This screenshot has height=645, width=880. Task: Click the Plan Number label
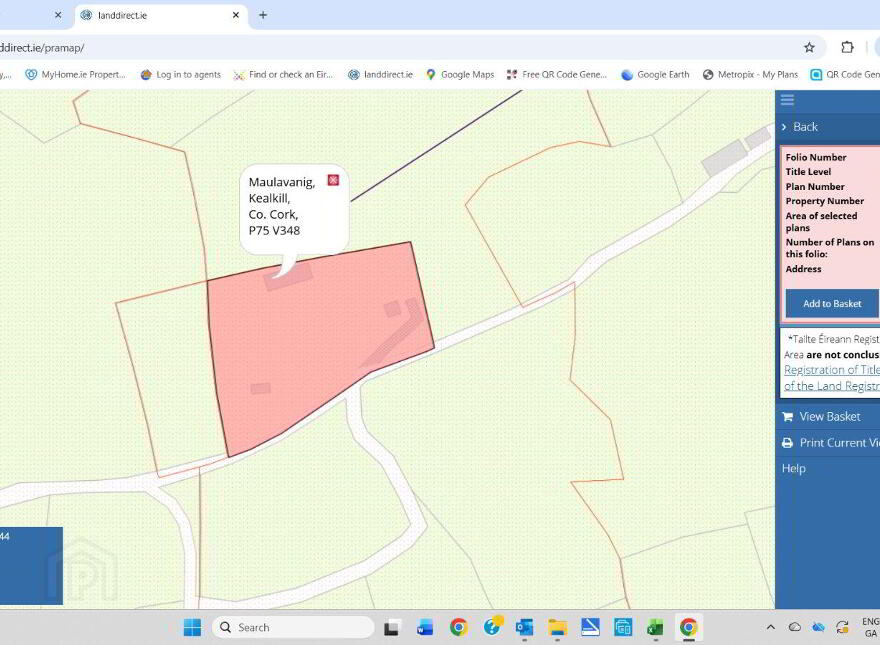tap(815, 187)
